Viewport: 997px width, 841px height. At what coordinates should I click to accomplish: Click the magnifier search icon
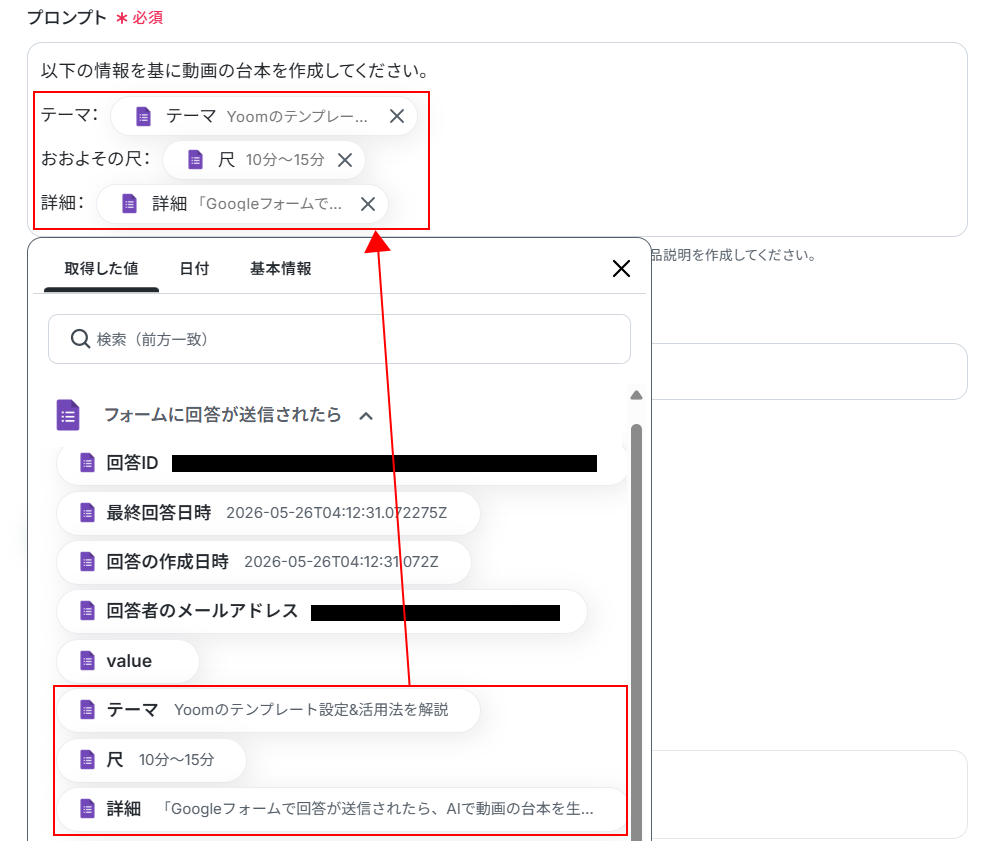click(80, 339)
